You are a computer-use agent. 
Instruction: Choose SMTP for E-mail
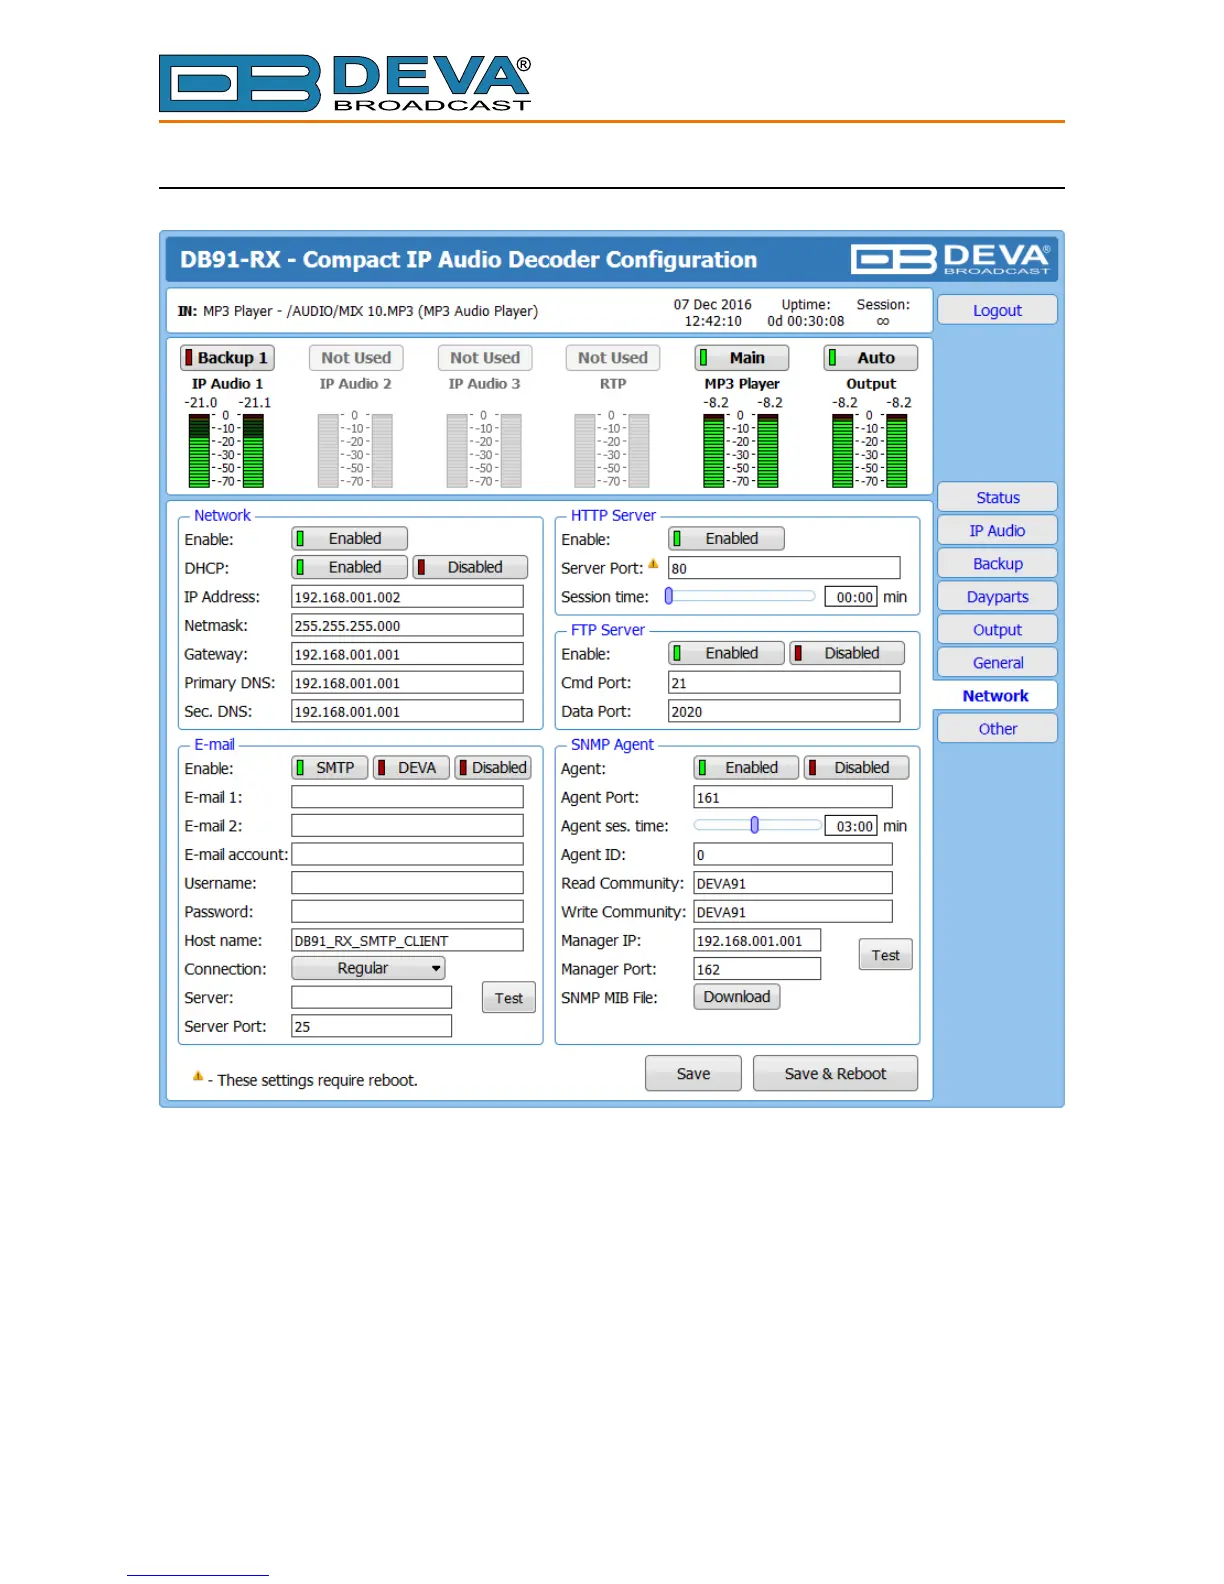[330, 768]
